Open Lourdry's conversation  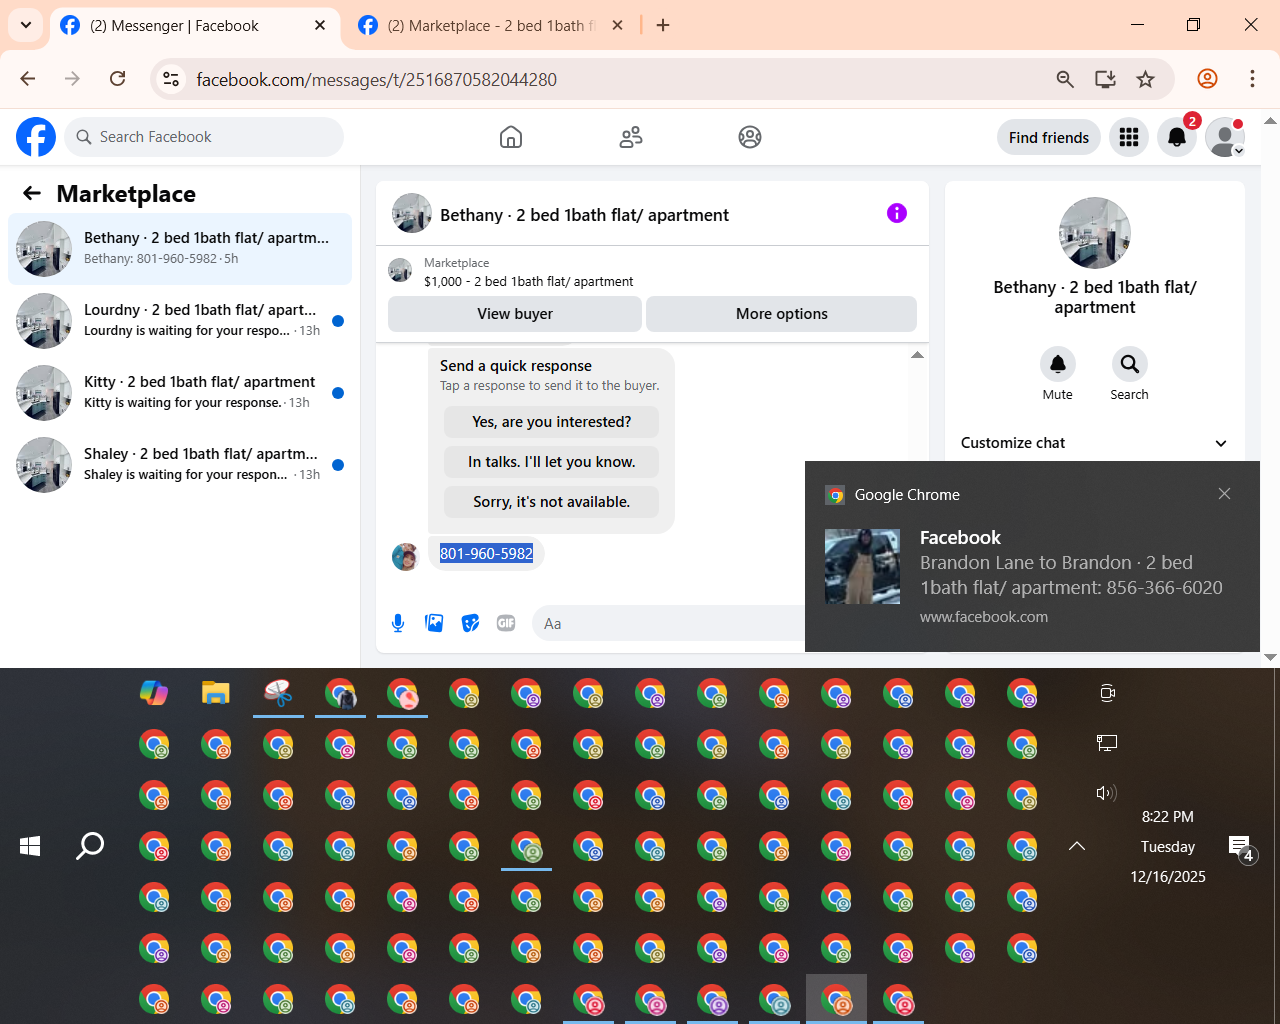pos(180,321)
